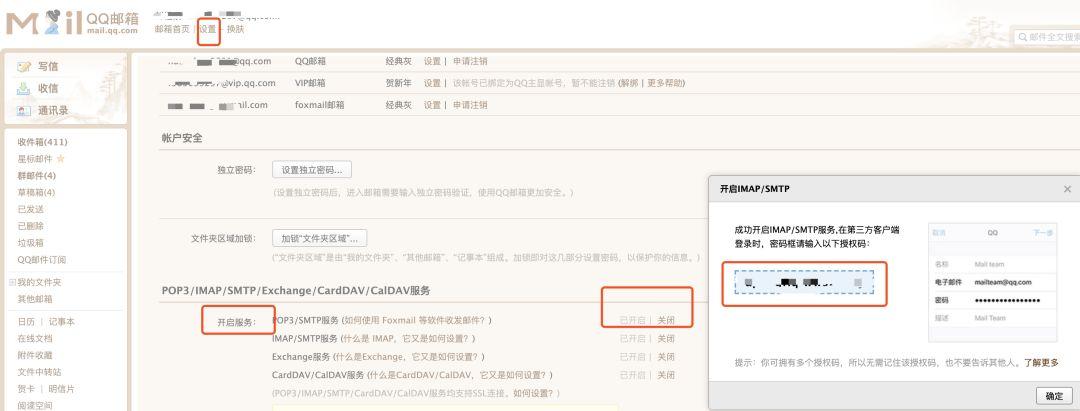
Task: Click the QQ Mail logo
Action: click(72, 22)
